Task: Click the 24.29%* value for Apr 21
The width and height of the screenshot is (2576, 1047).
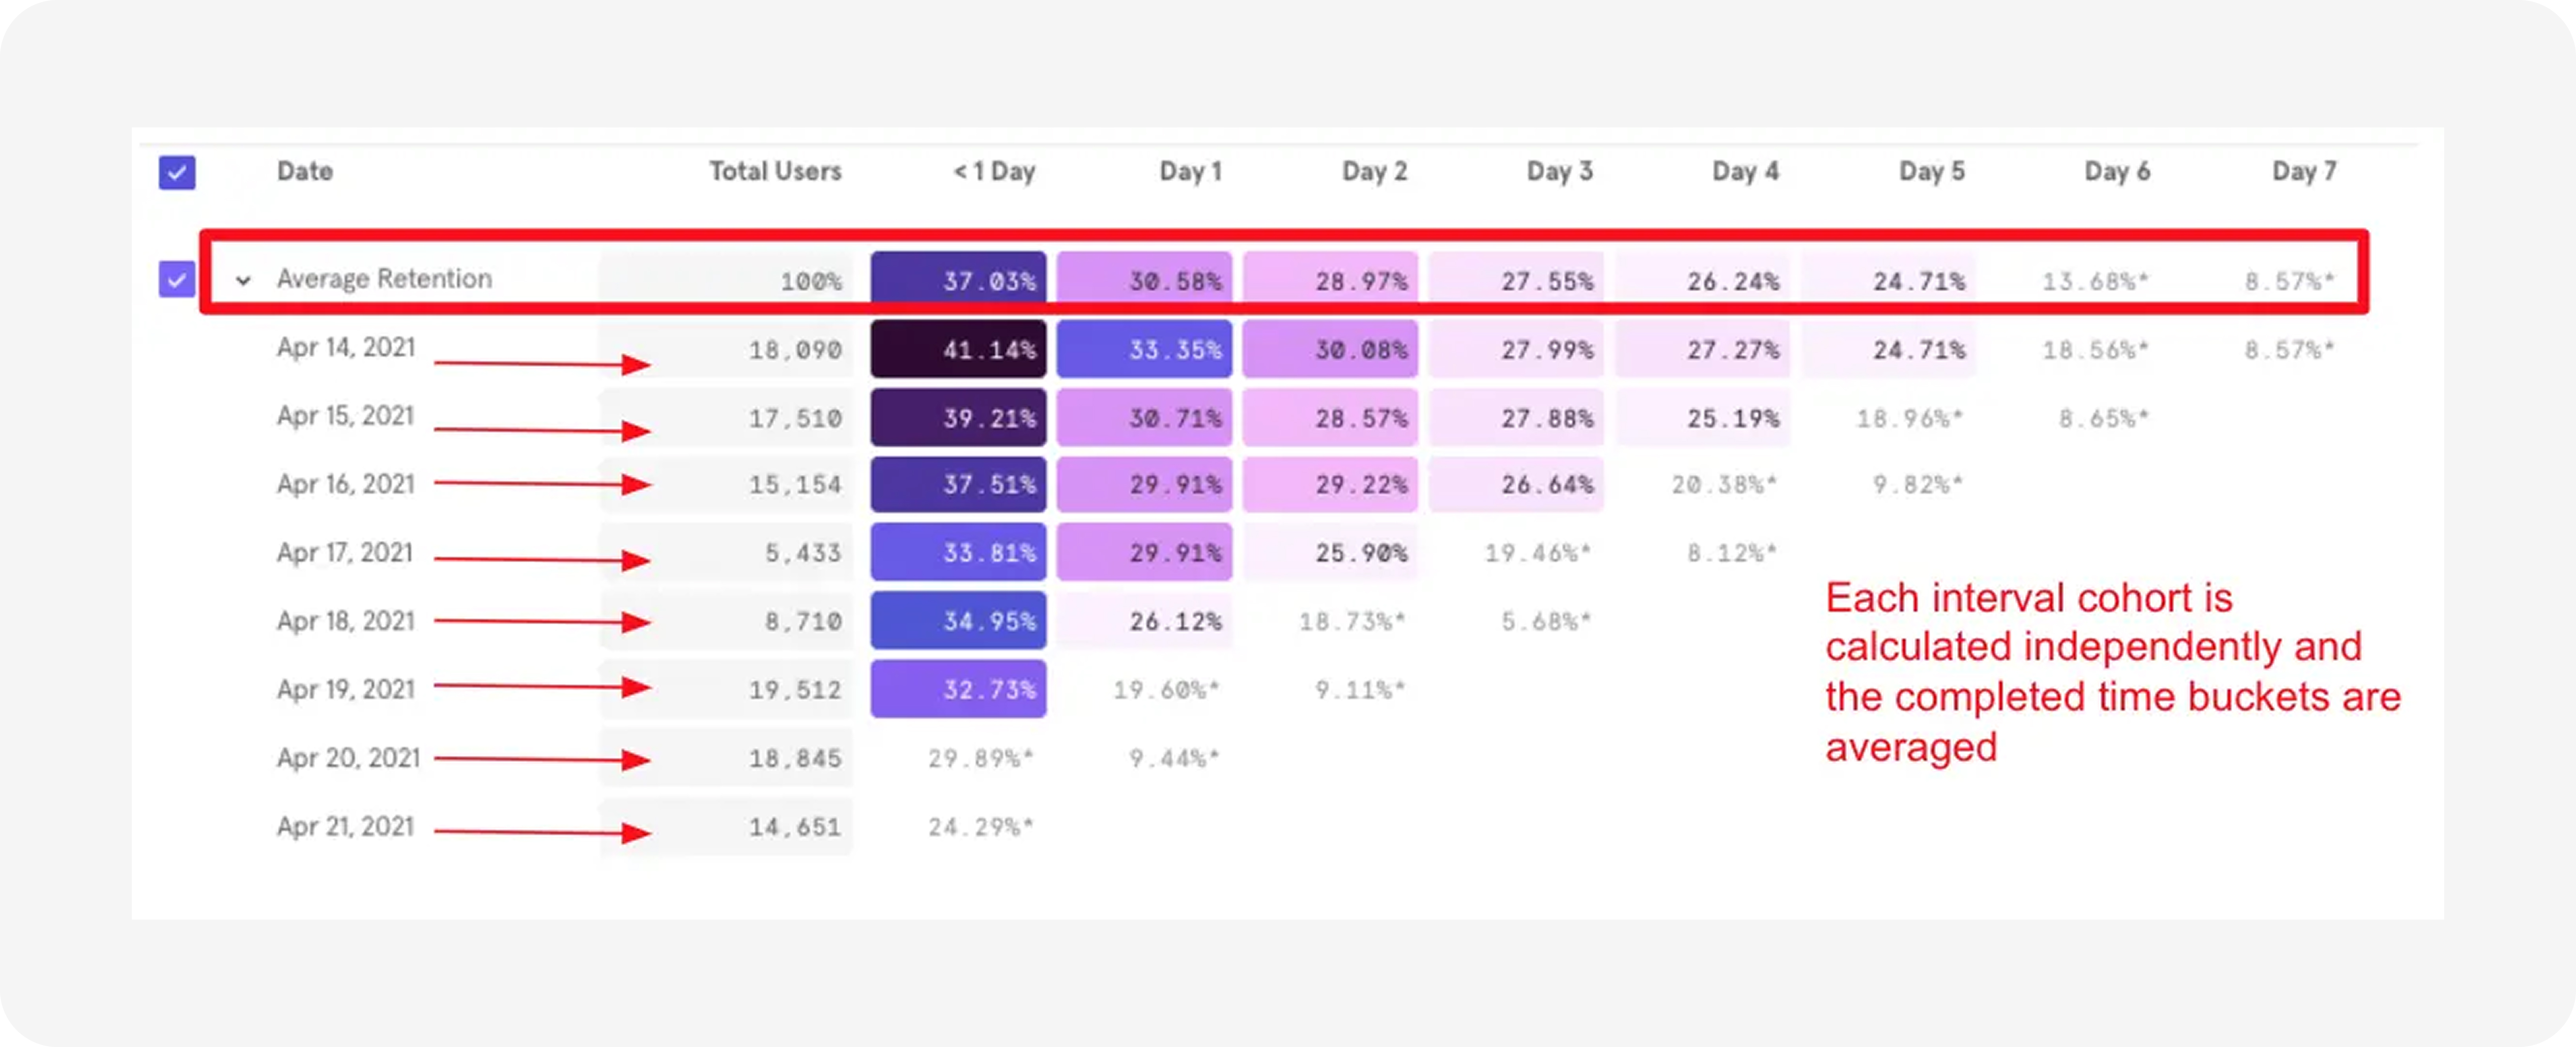Action: tap(980, 827)
